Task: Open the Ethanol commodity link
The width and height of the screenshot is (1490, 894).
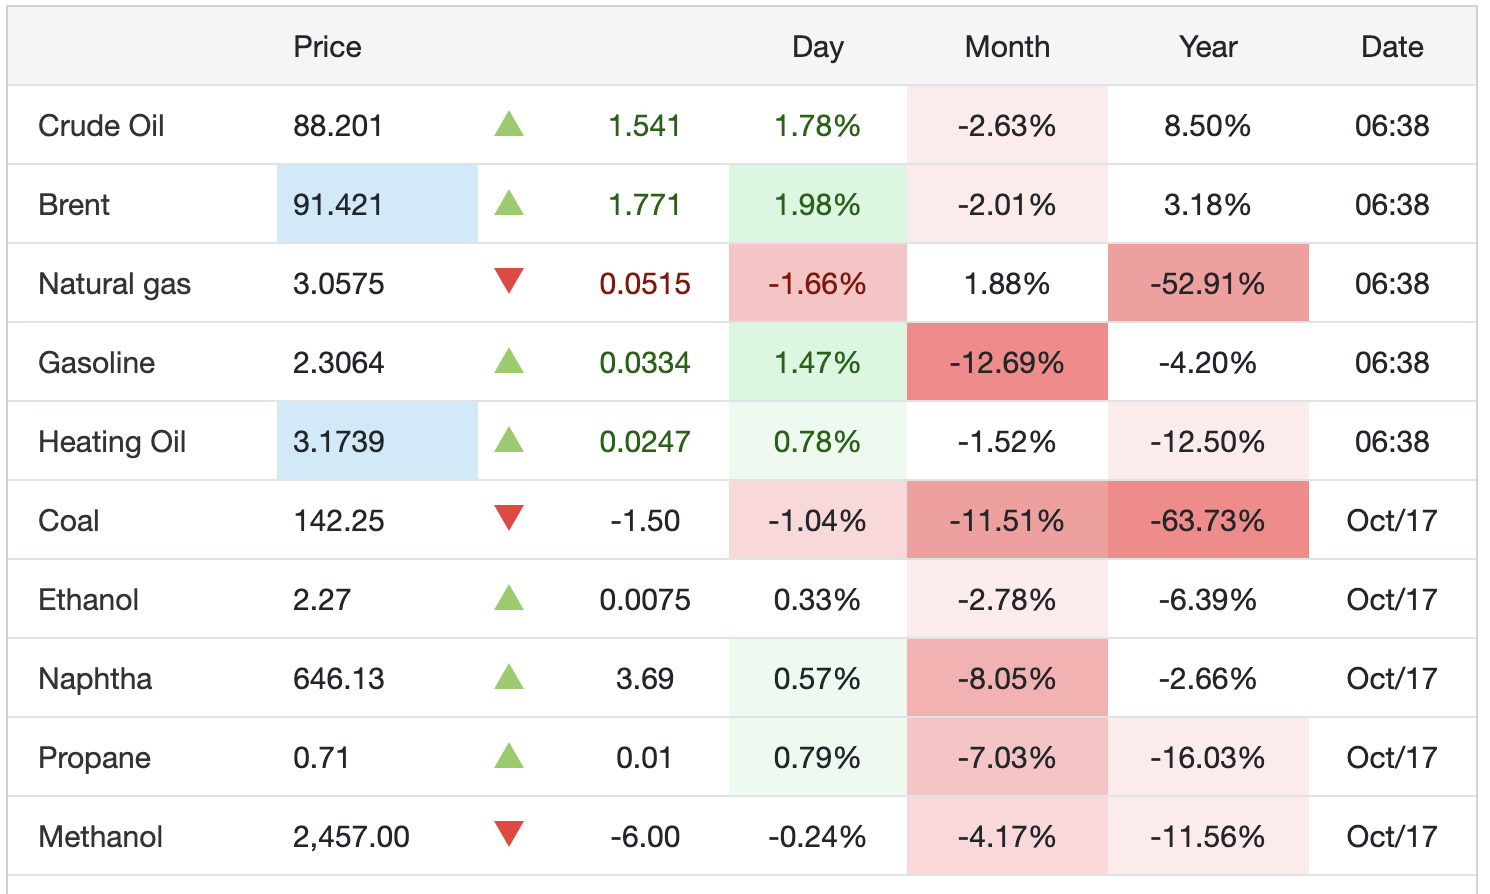Action: click(x=88, y=600)
